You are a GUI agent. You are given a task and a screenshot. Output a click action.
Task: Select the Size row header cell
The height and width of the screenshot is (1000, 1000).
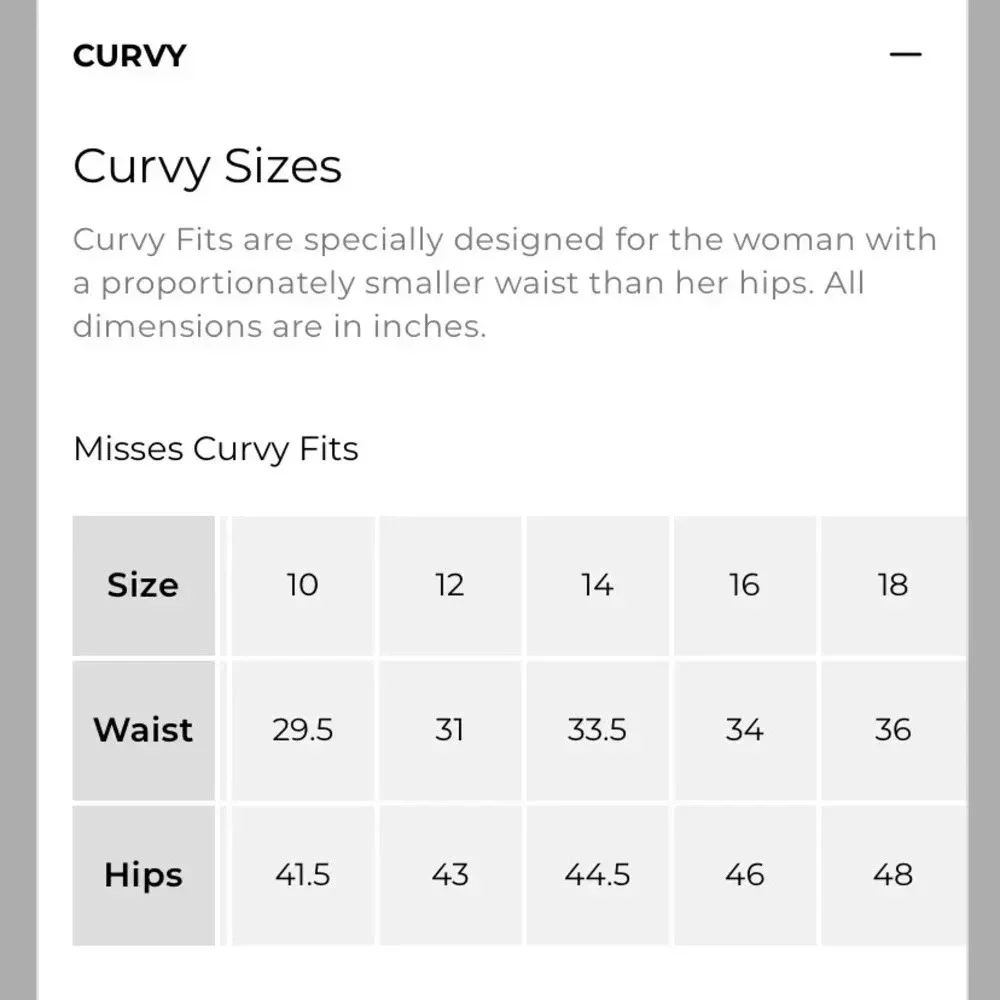click(x=143, y=585)
